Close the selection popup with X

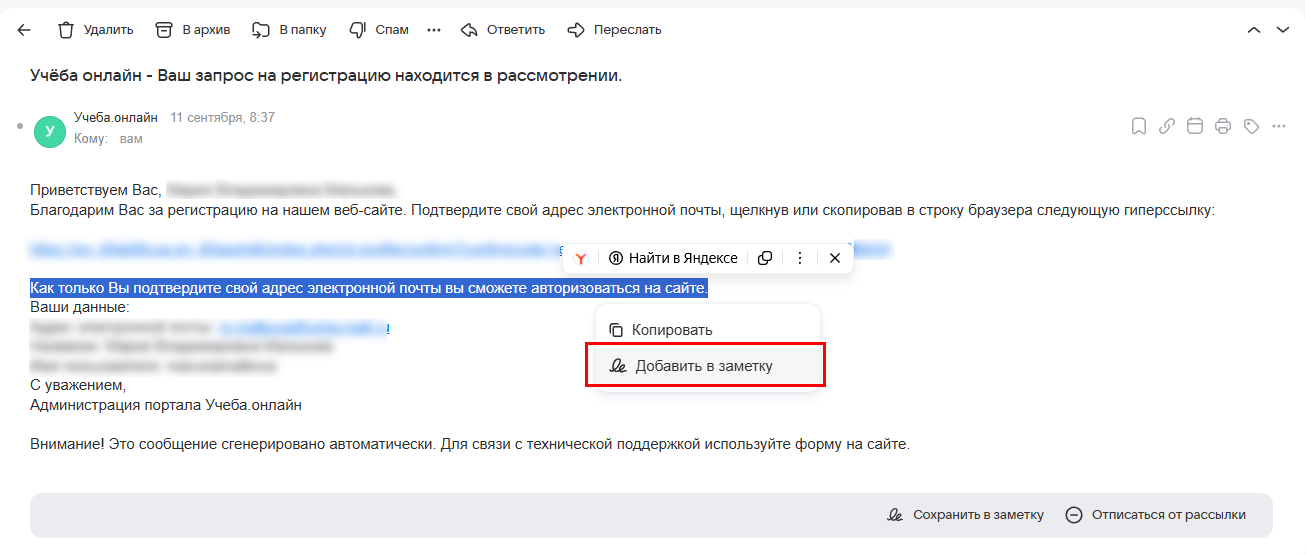click(835, 258)
